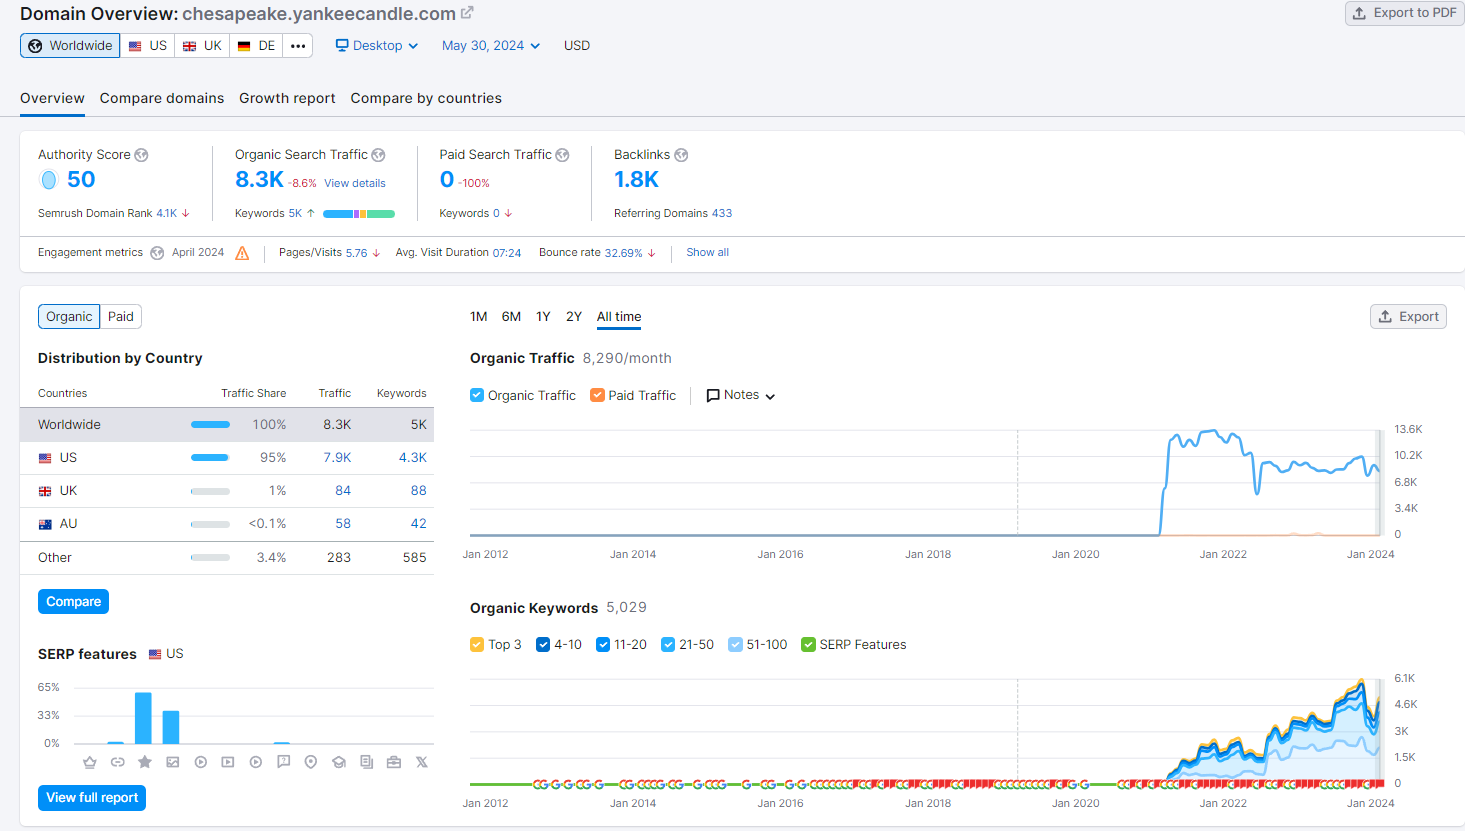Click info globe icon beside Organic Search Traffic
The height and width of the screenshot is (831, 1465).
(x=378, y=155)
